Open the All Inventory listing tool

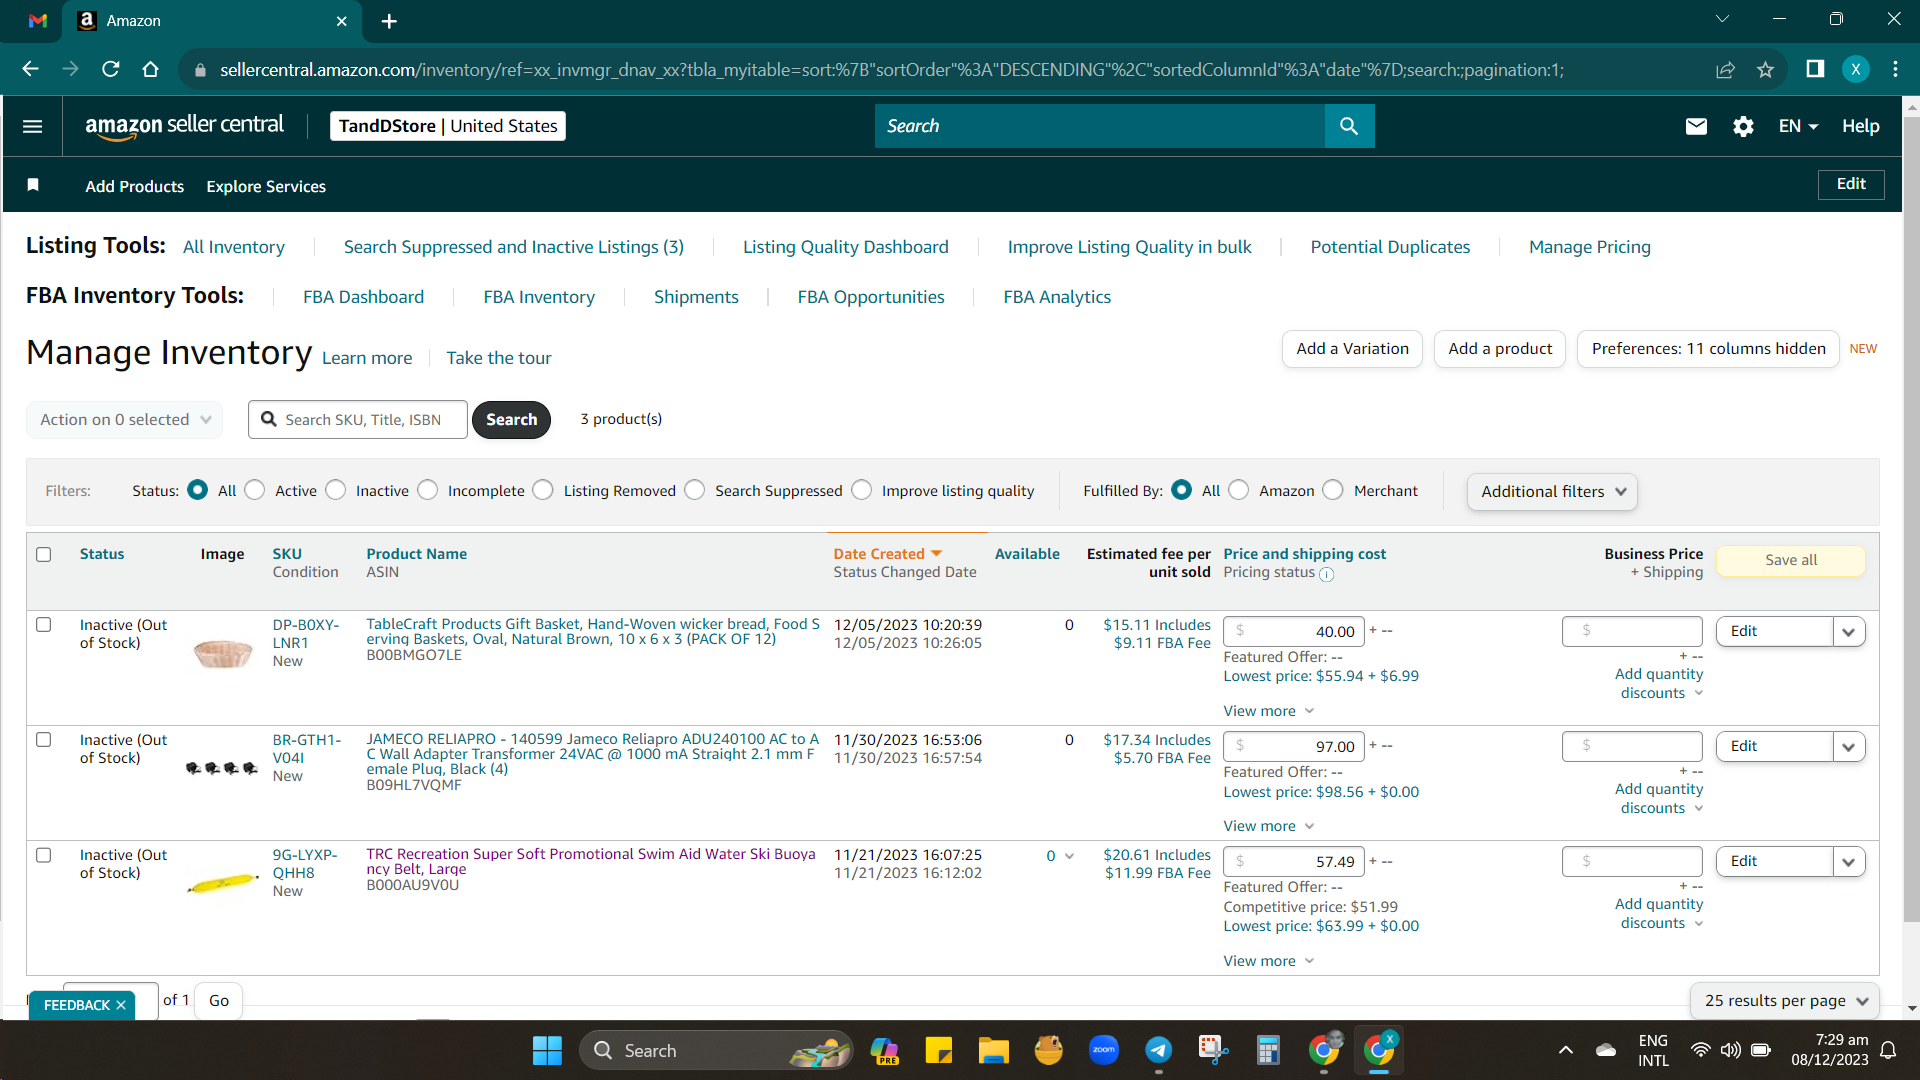click(233, 247)
